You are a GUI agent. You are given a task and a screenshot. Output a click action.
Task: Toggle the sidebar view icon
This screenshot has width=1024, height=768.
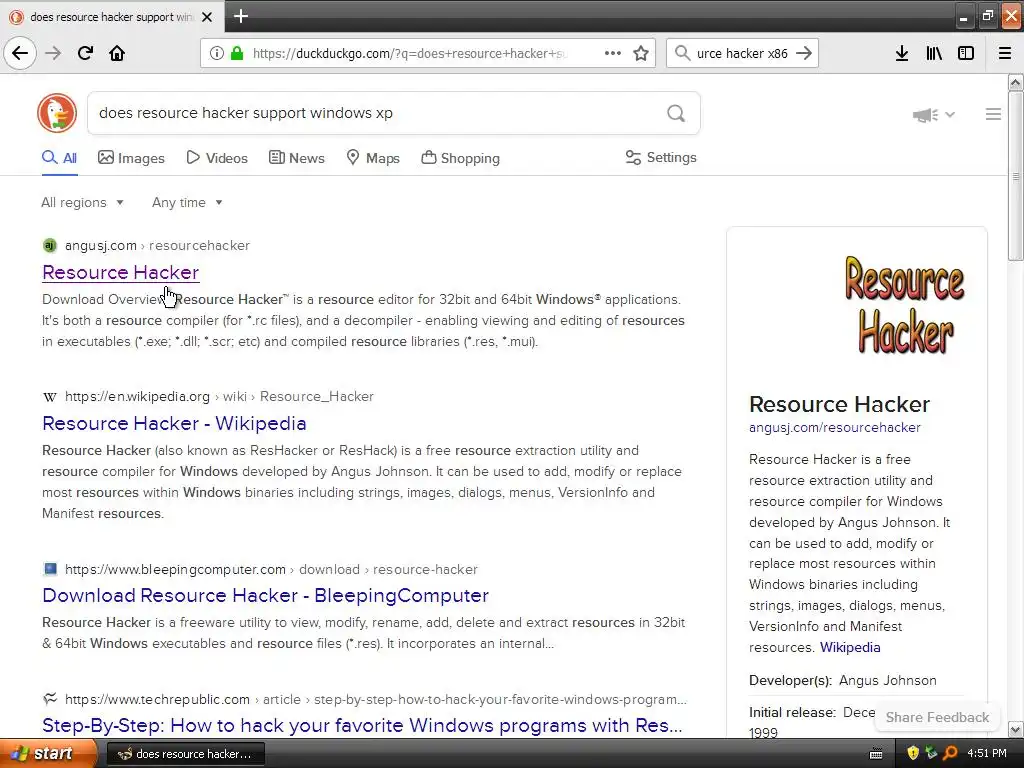[966, 53]
